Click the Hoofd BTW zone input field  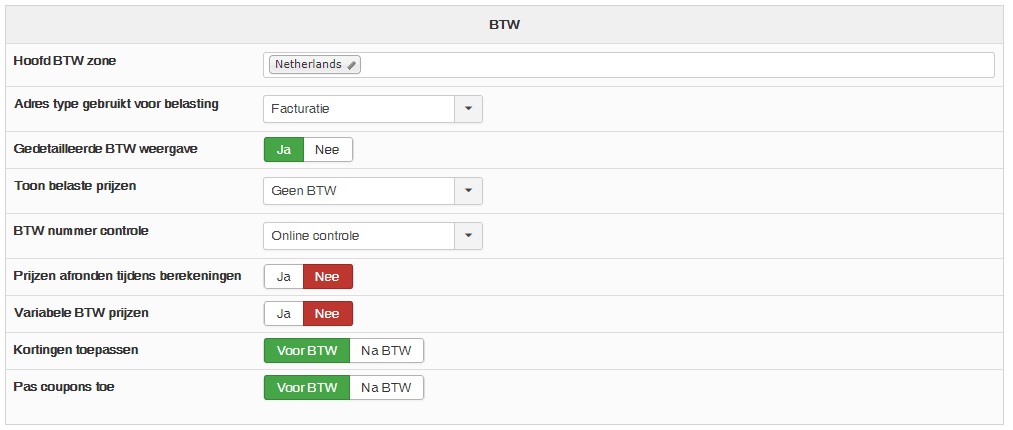670,65
